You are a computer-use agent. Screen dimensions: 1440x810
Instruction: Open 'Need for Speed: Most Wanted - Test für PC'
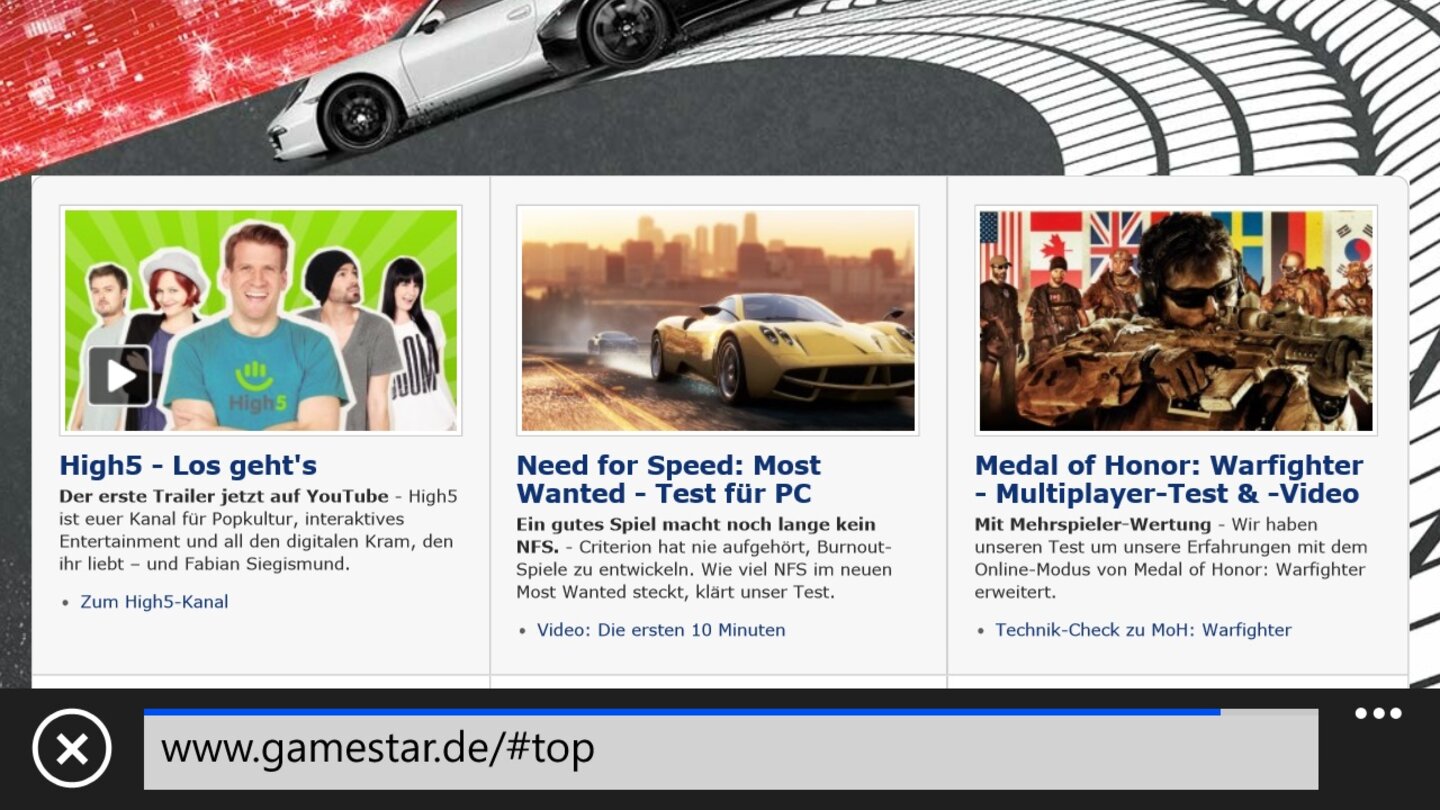coord(668,479)
